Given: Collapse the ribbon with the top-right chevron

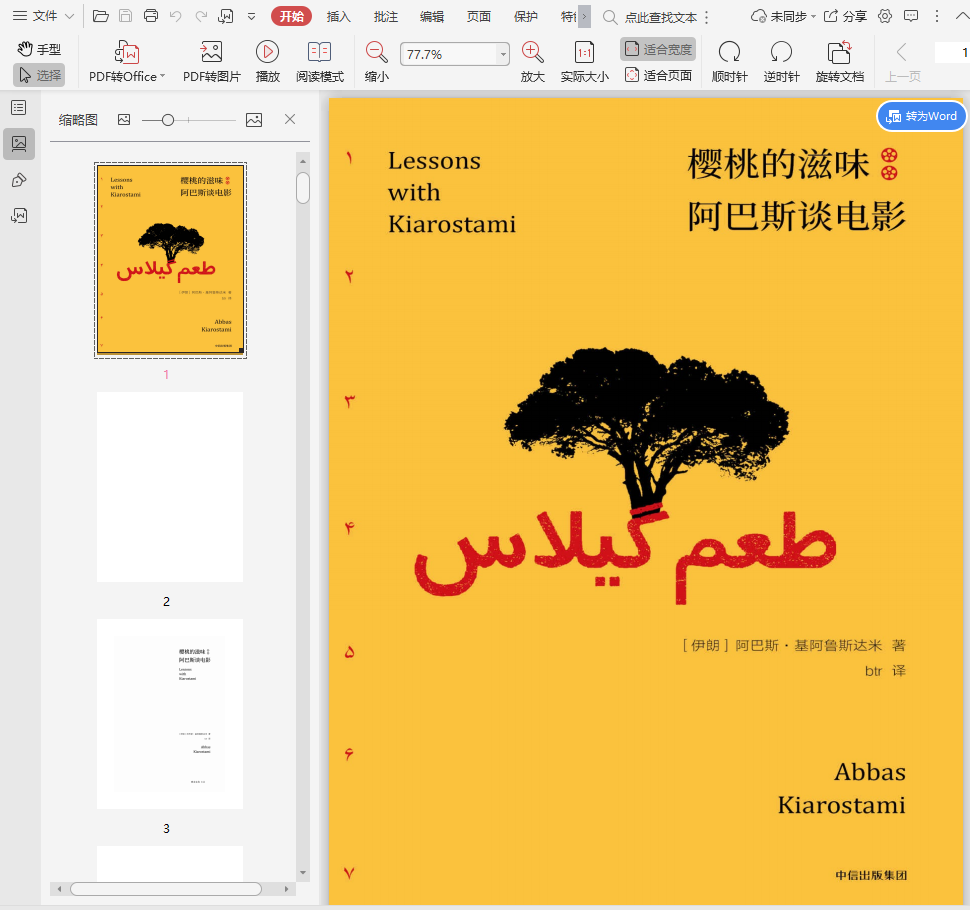Looking at the screenshot, I should 962,17.
